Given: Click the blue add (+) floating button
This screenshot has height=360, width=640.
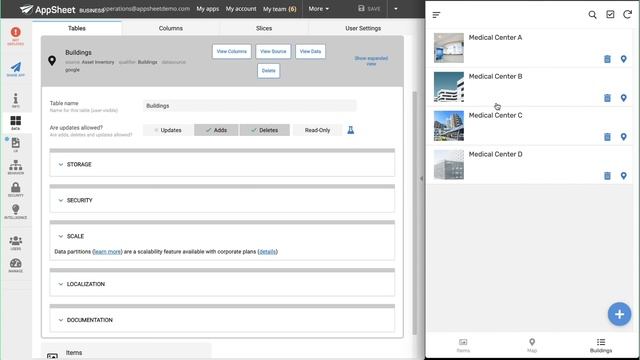Looking at the screenshot, I should [619, 314].
